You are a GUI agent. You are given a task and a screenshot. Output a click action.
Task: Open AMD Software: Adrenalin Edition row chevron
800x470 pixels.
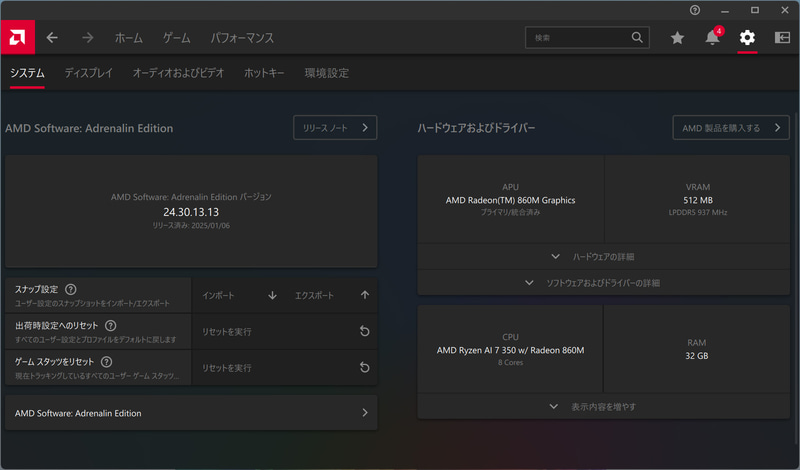pyautogui.click(x=365, y=412)
